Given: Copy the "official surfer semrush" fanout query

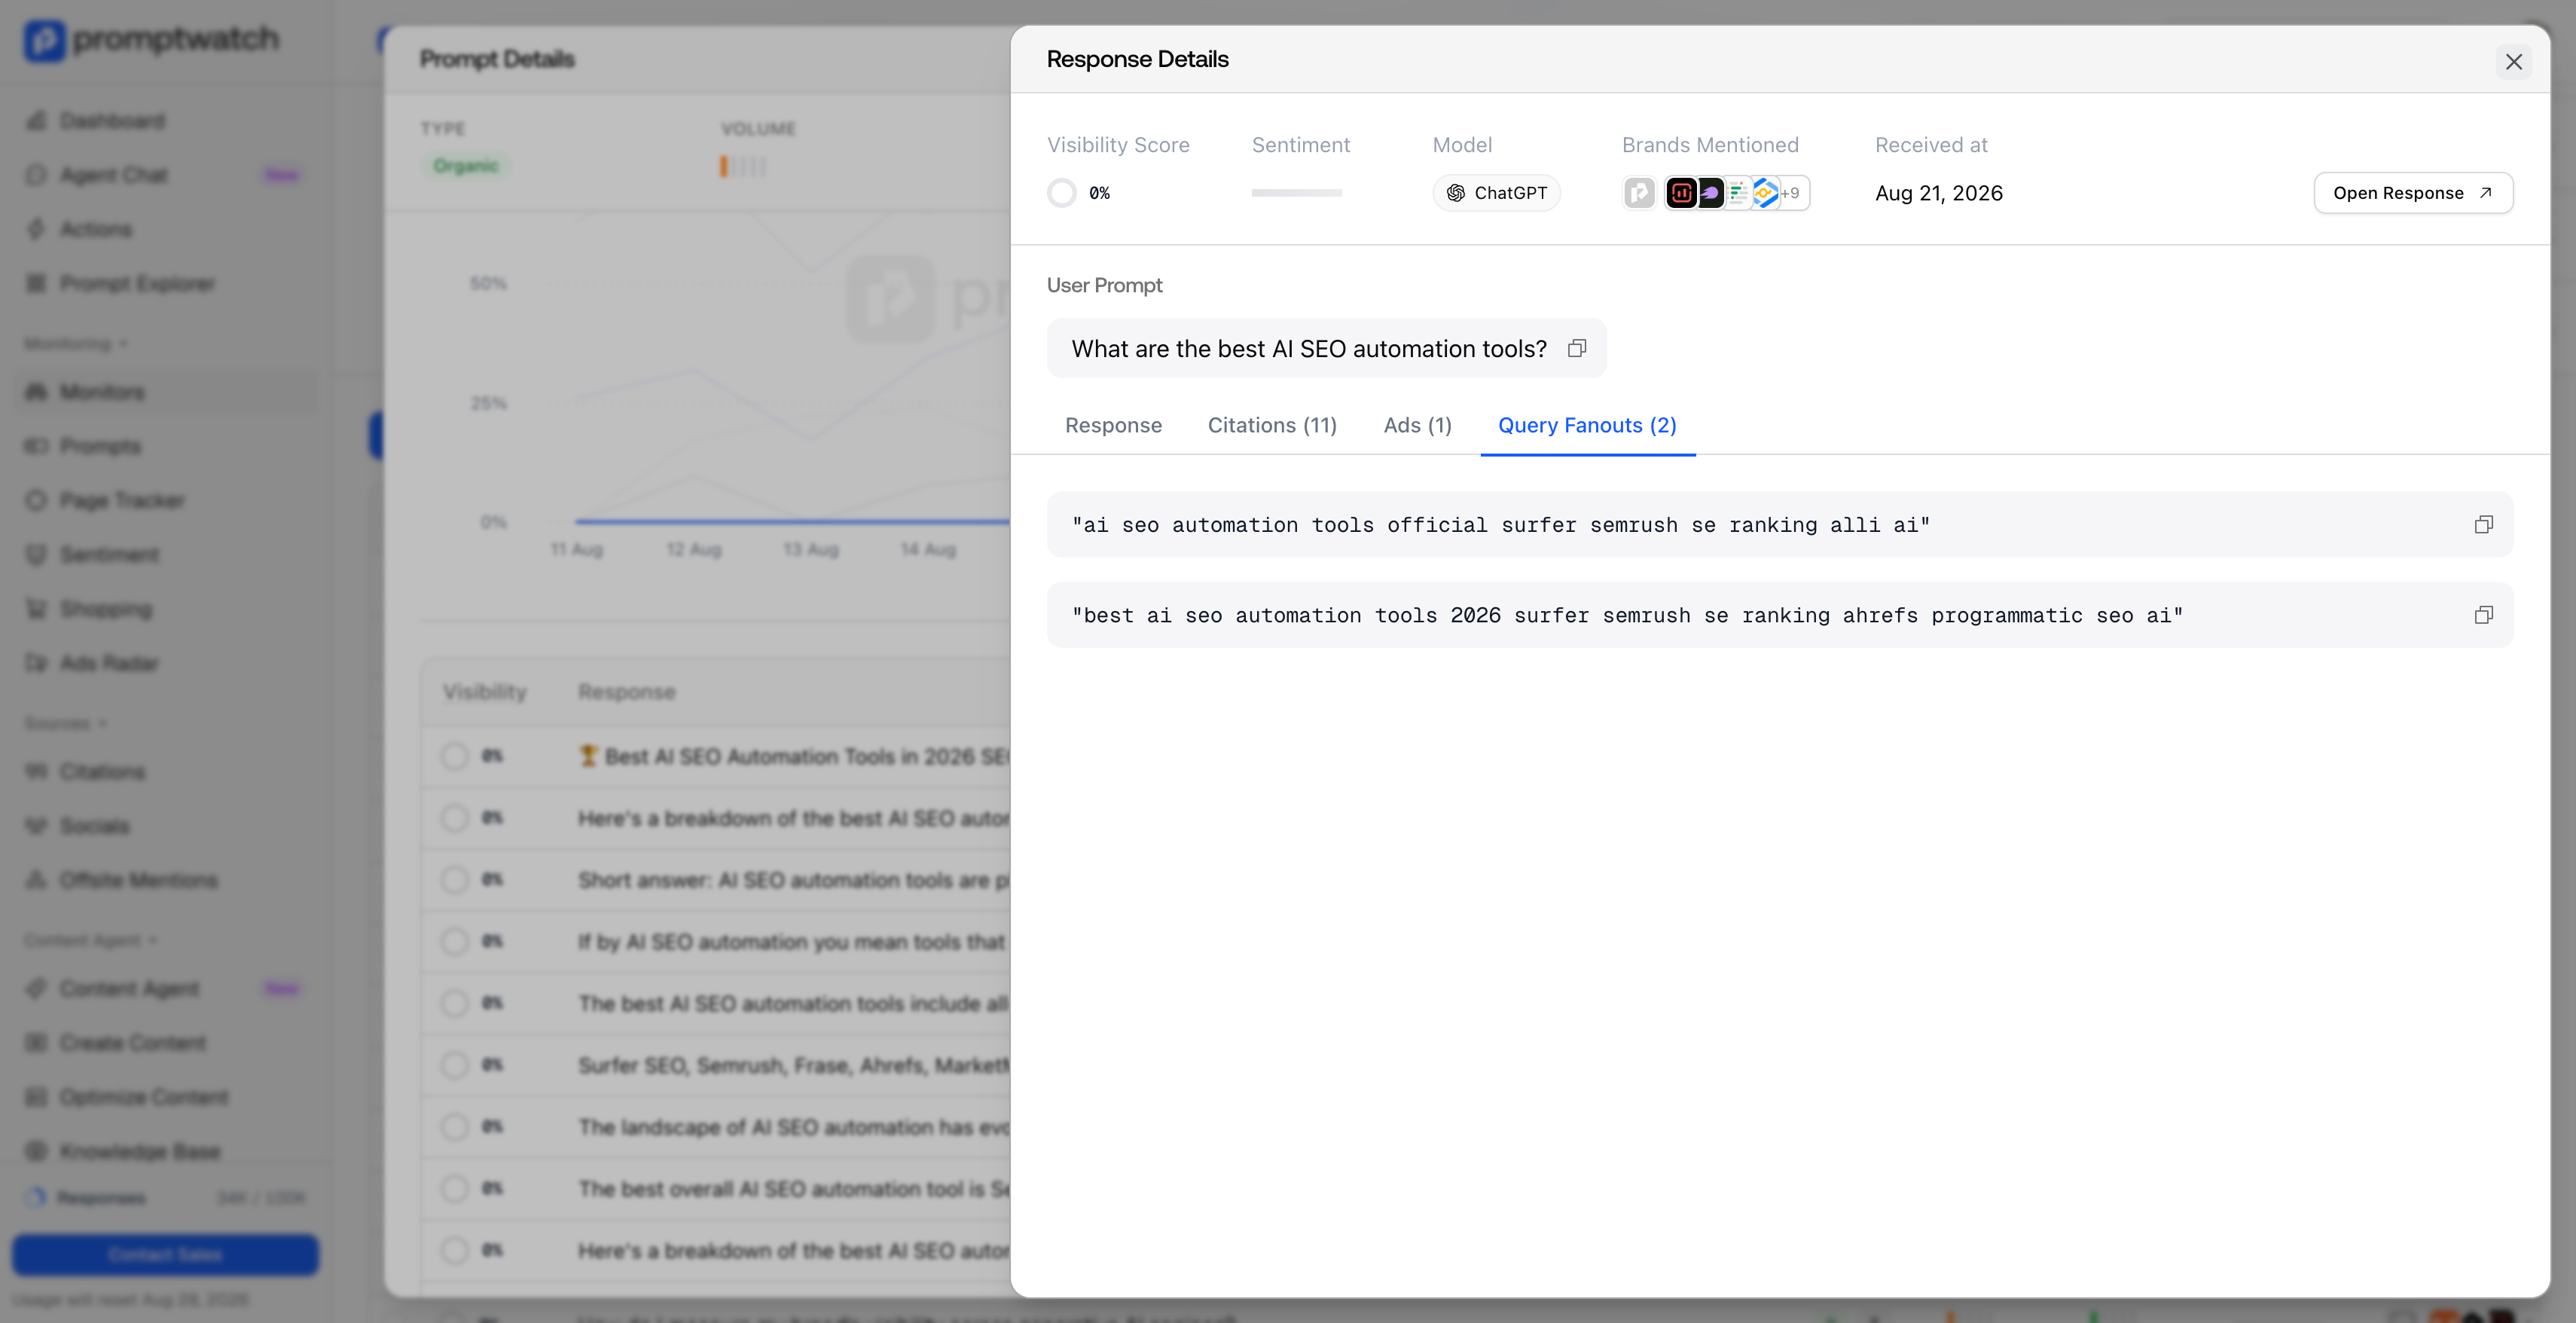Looking at the screenshot, I should (x=2483, y=525).
